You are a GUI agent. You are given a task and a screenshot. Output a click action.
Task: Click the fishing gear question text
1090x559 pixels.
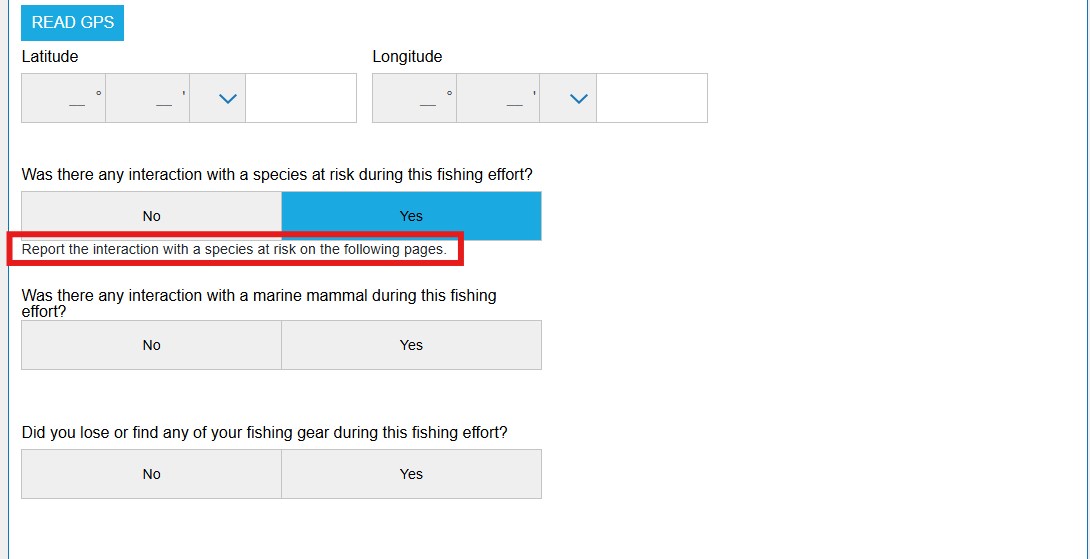264,433
